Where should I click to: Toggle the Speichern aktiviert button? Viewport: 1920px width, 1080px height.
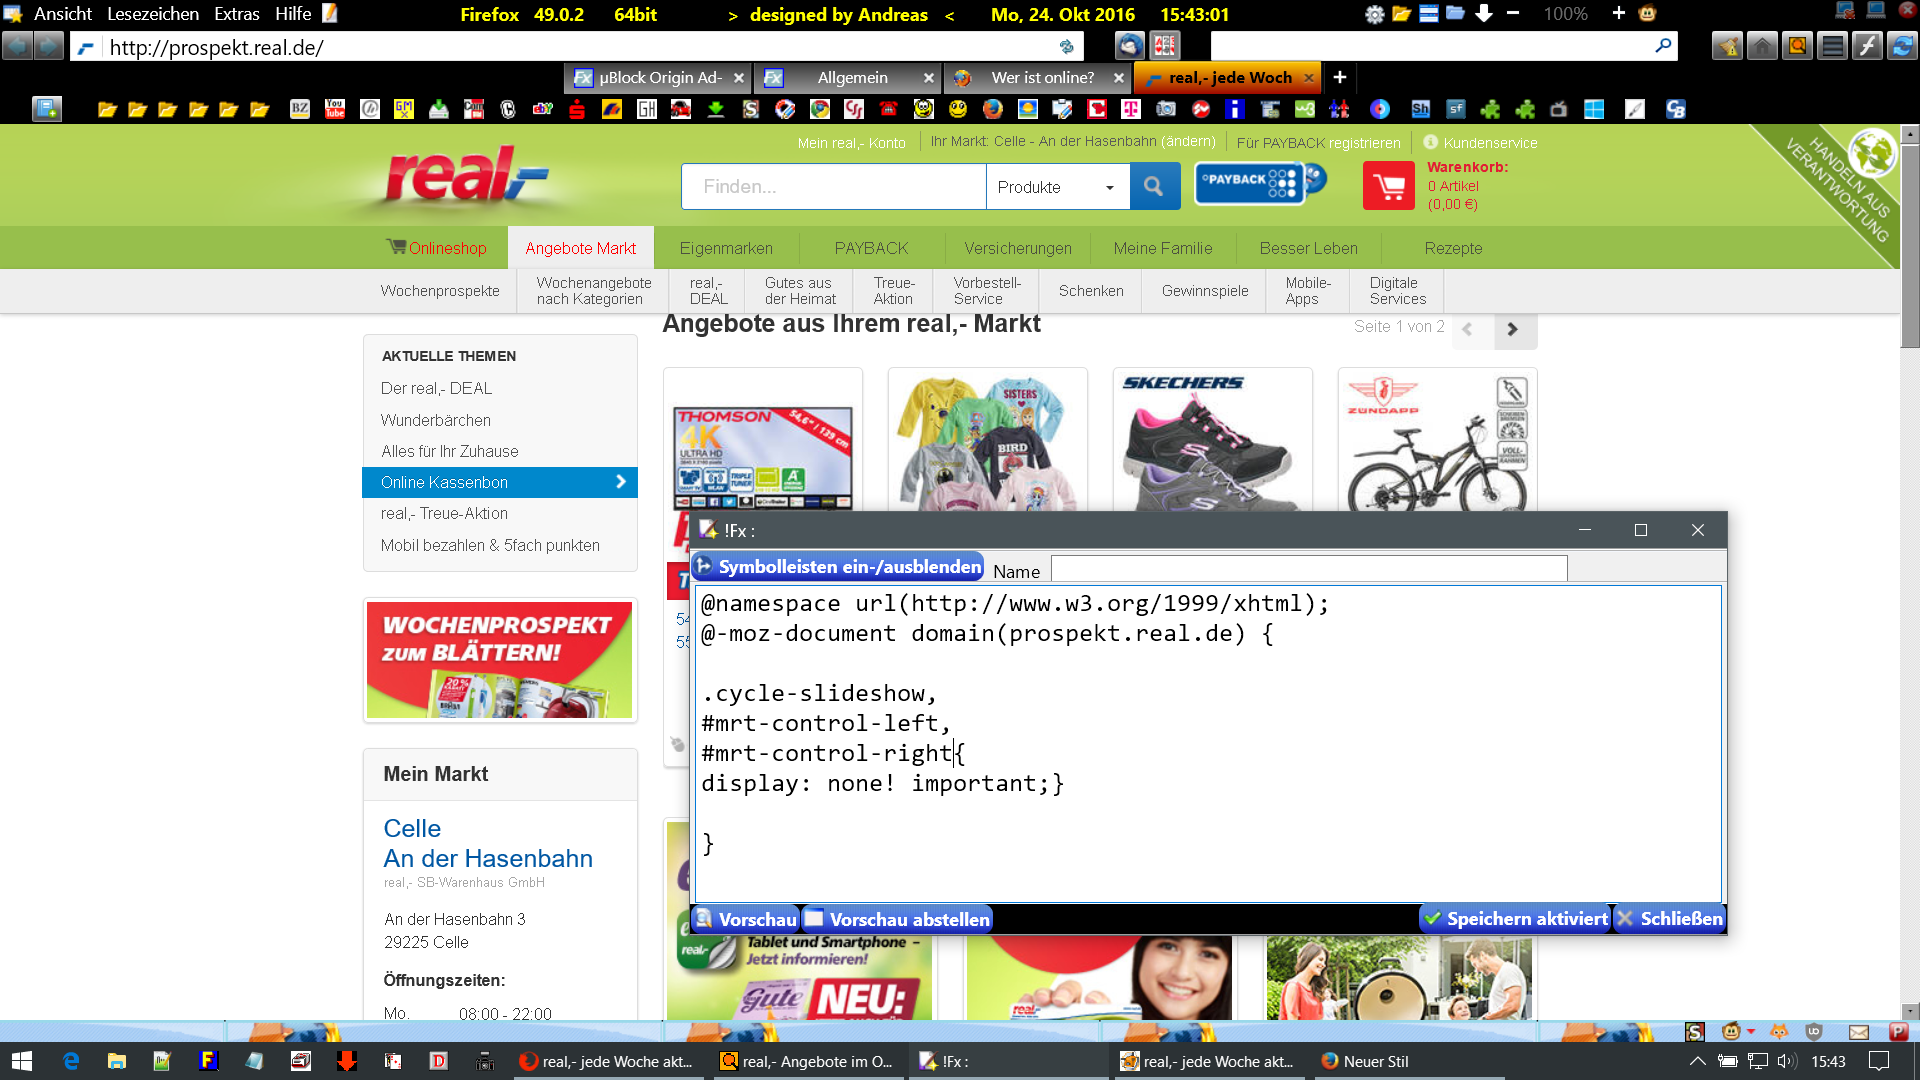point(1516,918)
